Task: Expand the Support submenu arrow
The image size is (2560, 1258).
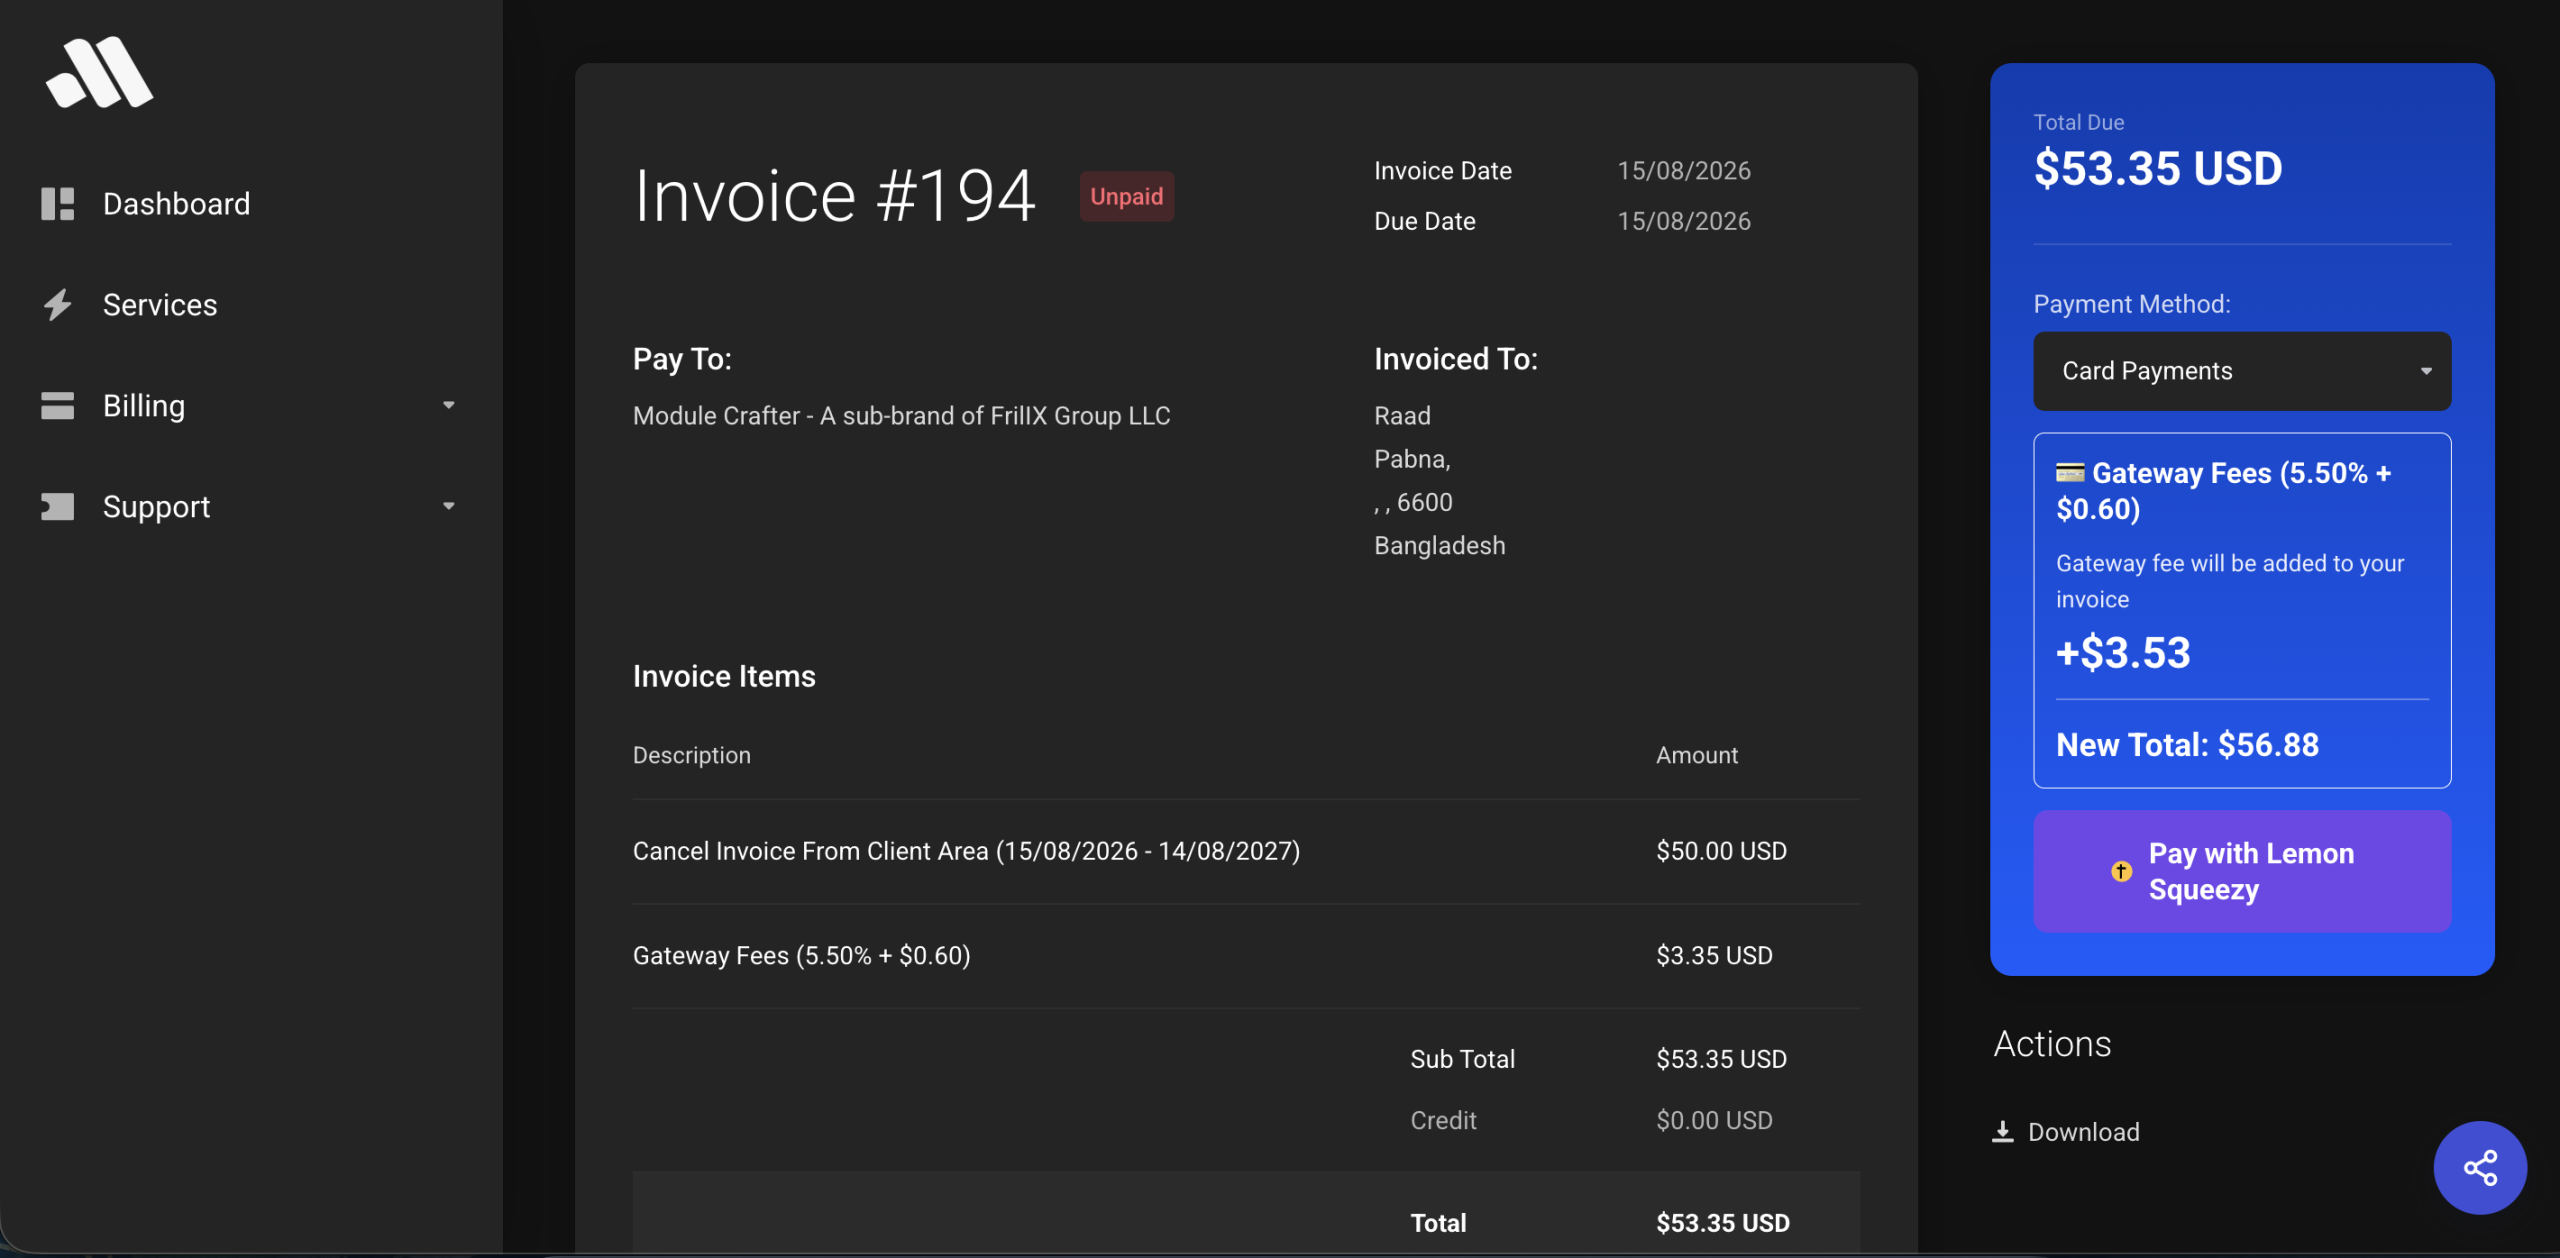Action: click(x=449, y=507)
